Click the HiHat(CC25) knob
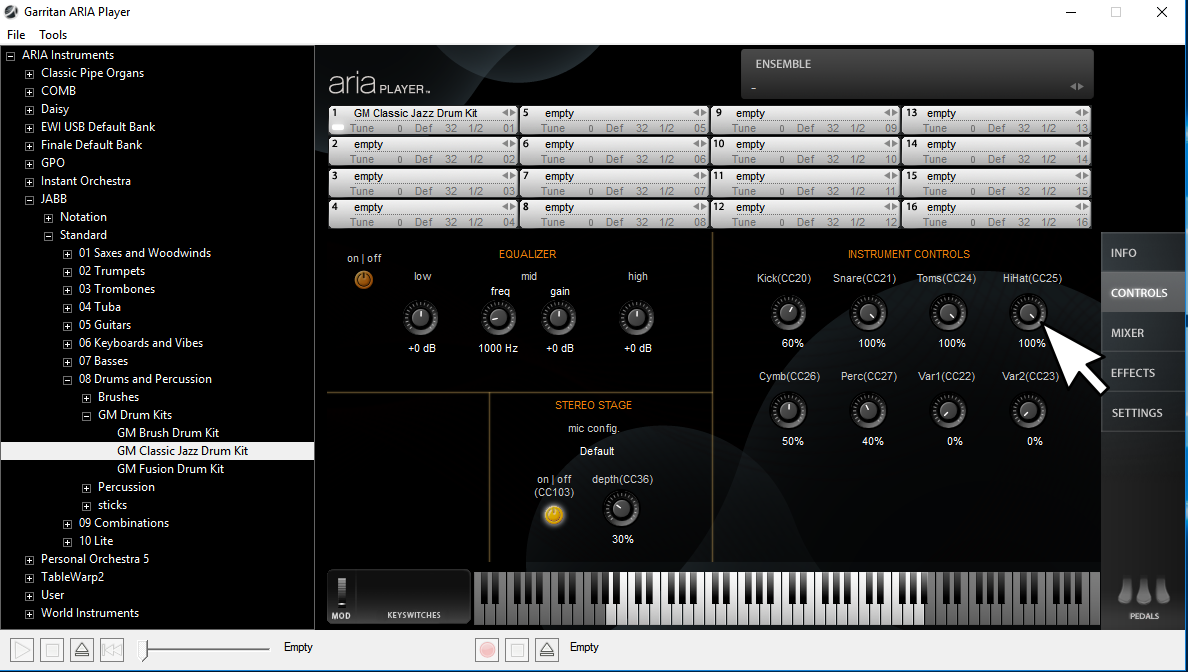The height and width of the screenshot is (672, 1188). 1029,314
